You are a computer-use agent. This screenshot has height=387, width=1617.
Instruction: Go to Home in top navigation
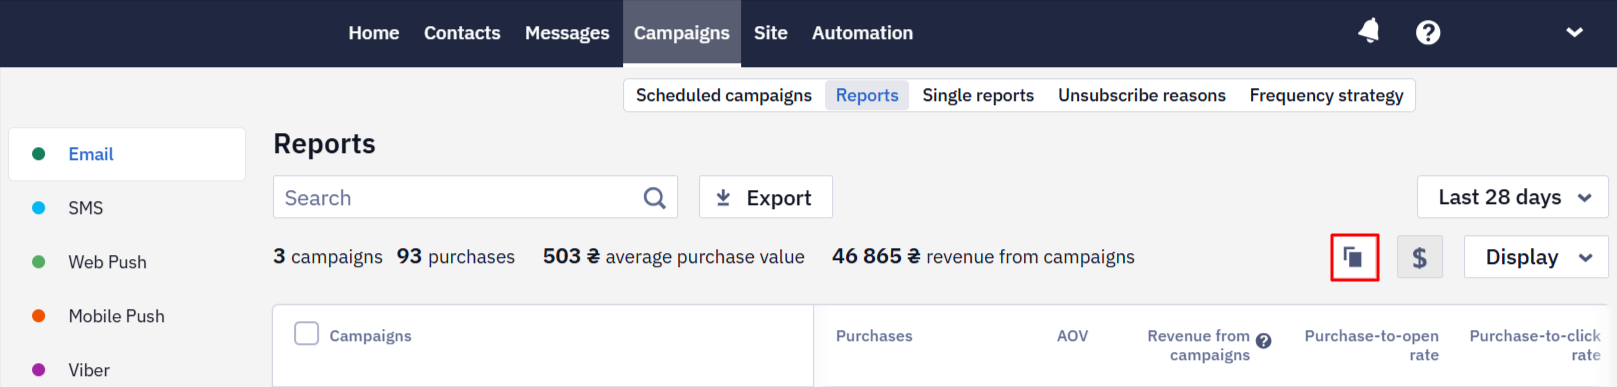point(374,33)
